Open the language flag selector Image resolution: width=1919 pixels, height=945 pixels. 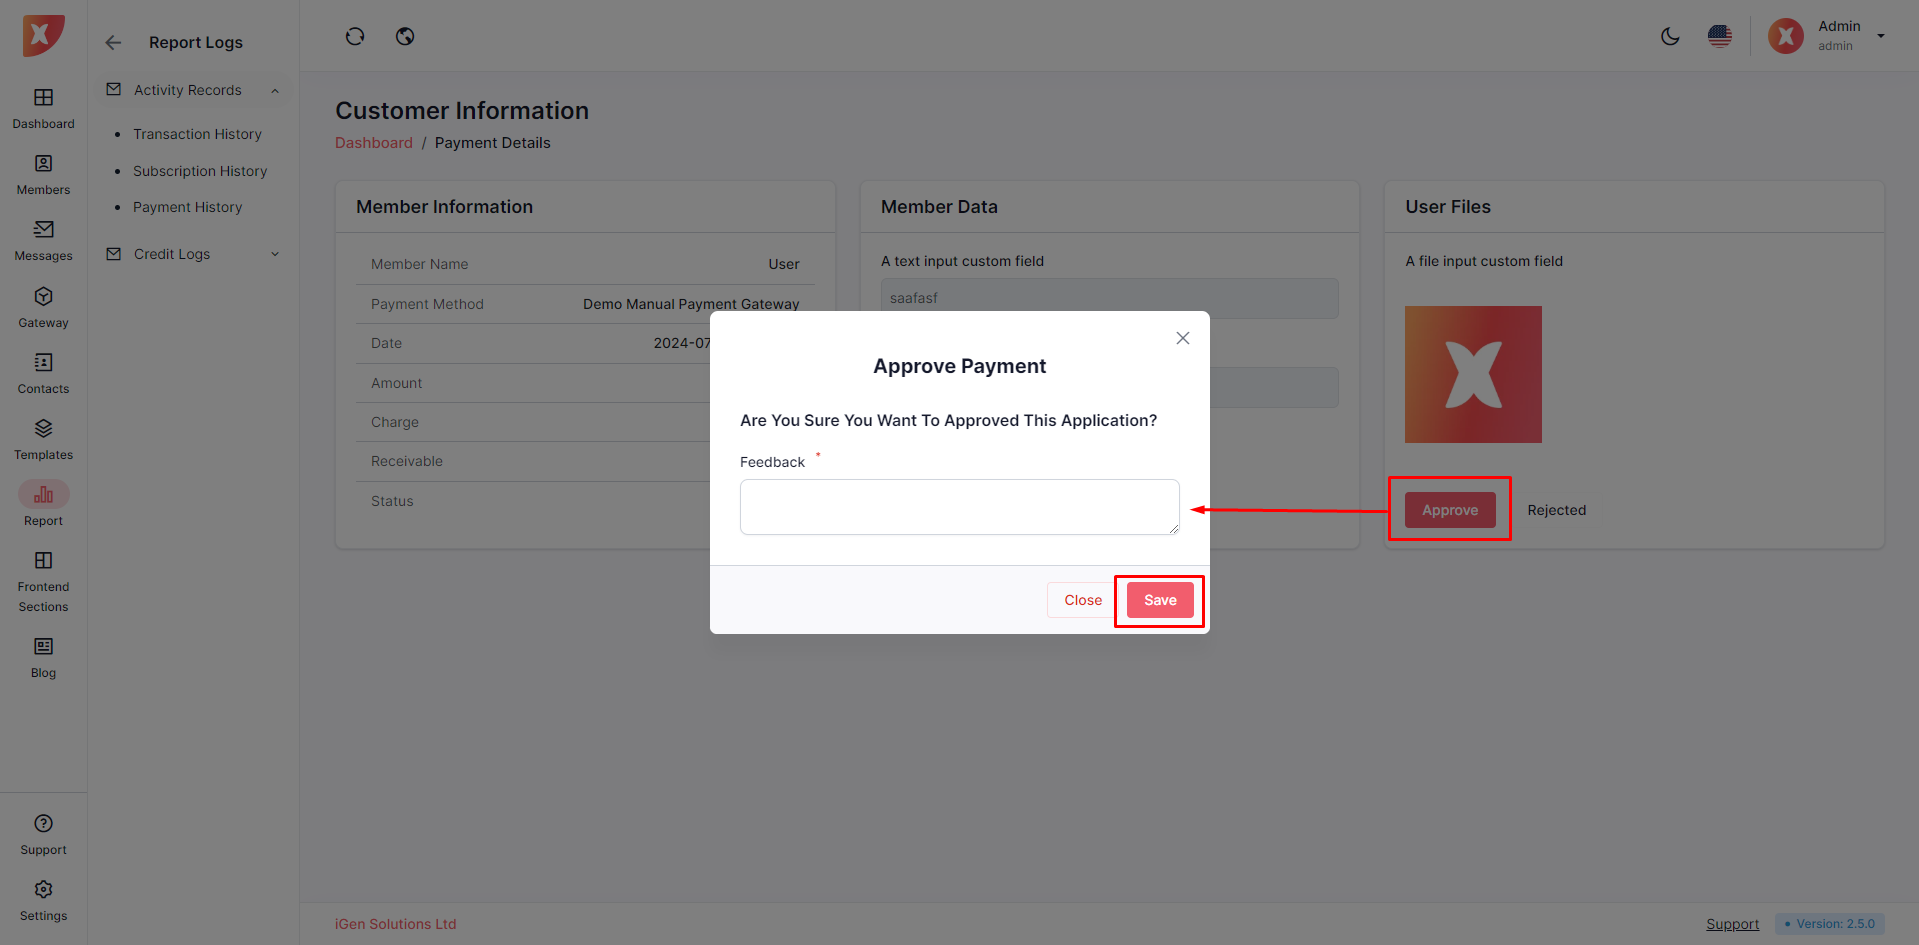(1720, 37)
